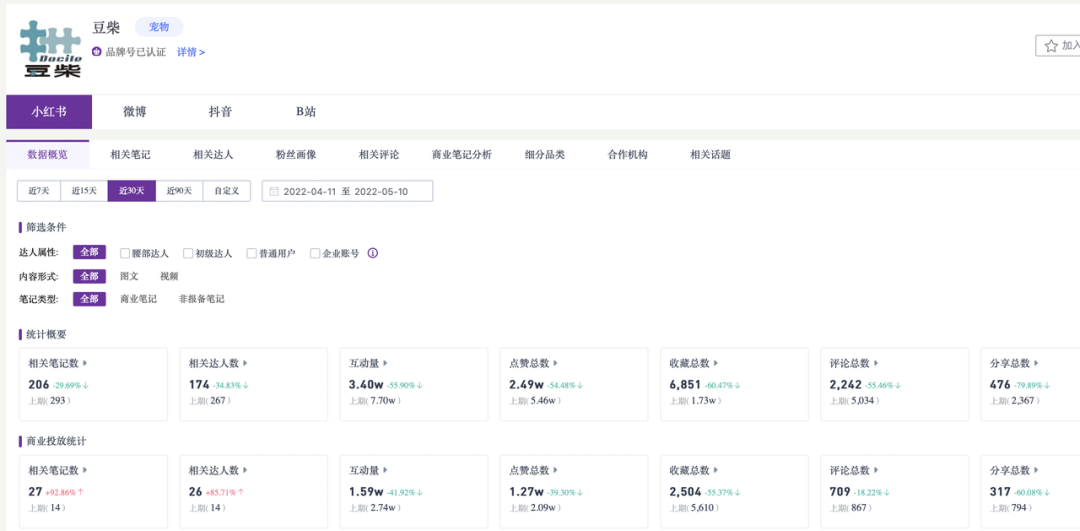
Task: Expand 相关达人数 arrow in 商业投放统计
Action: pyautogui.click(x=245, y=470)
